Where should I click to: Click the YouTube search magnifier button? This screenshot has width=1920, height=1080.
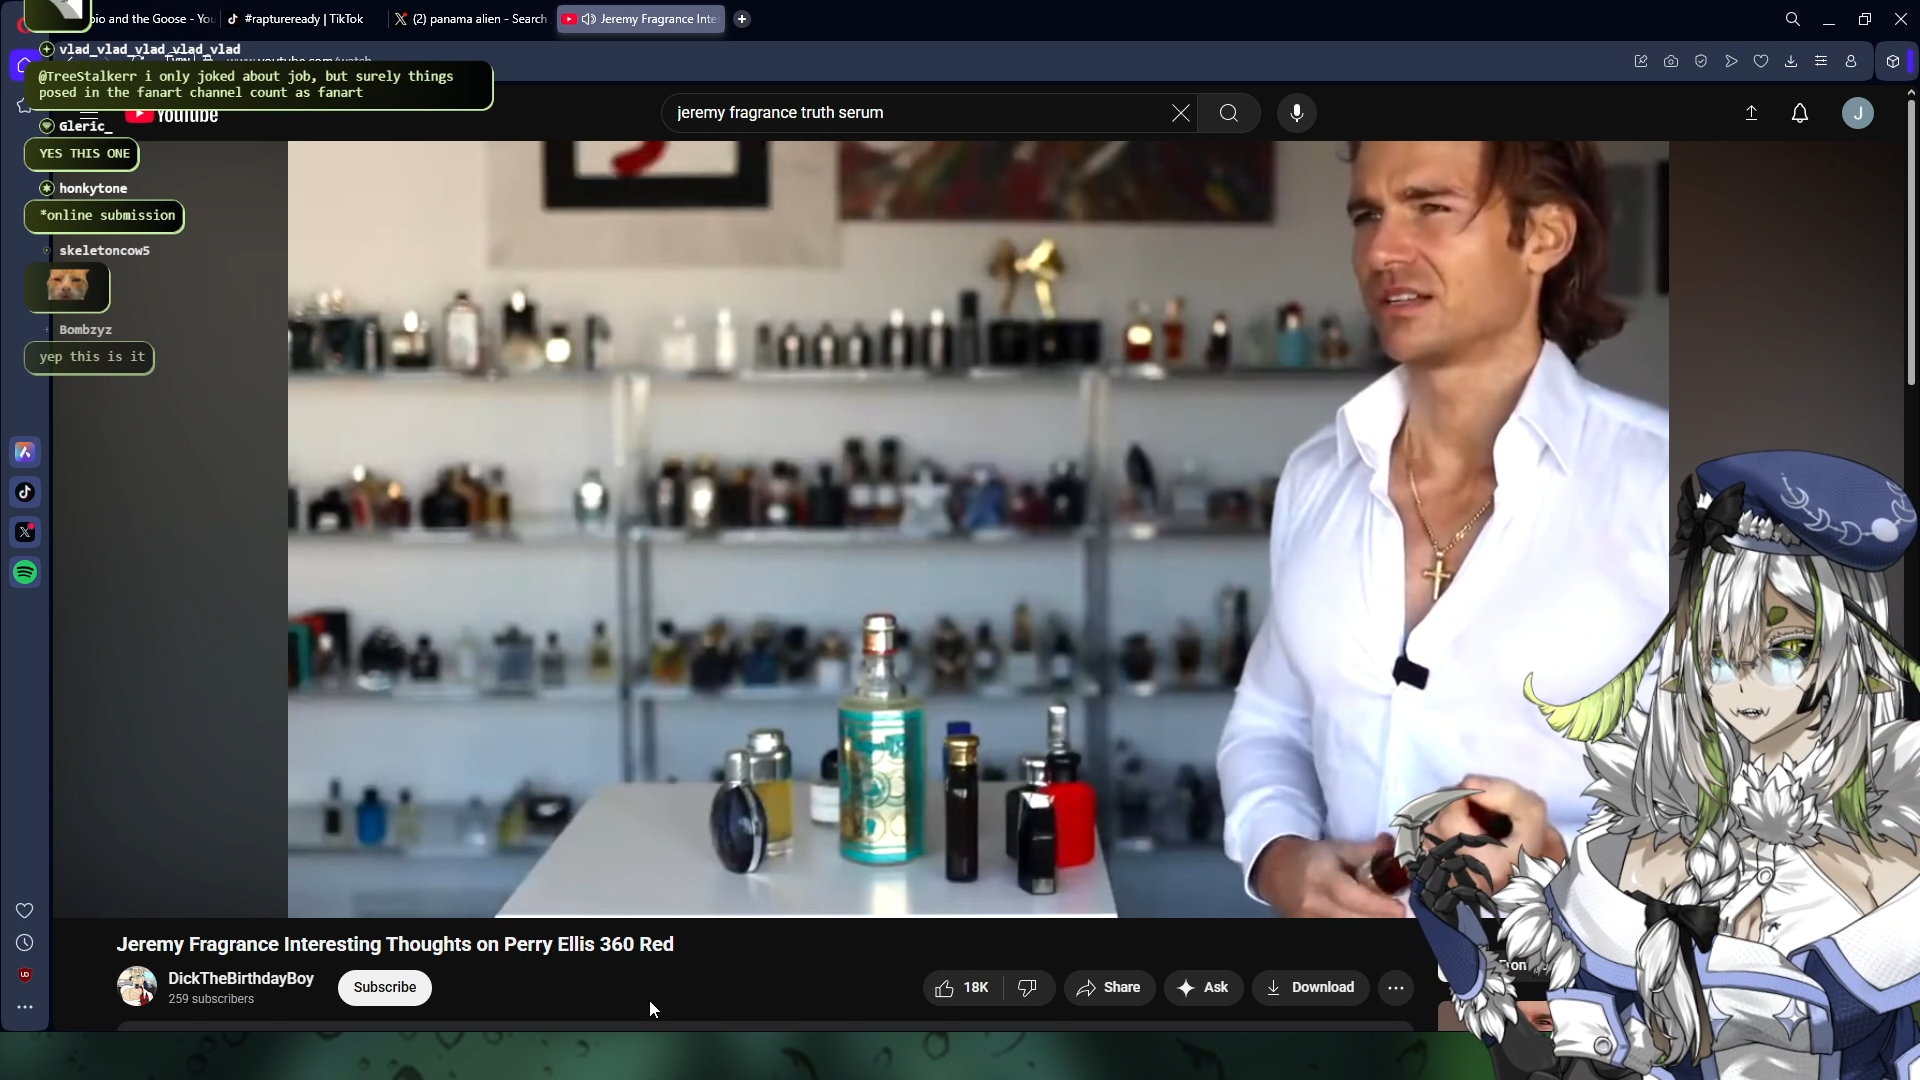[x=1229, y=113]
